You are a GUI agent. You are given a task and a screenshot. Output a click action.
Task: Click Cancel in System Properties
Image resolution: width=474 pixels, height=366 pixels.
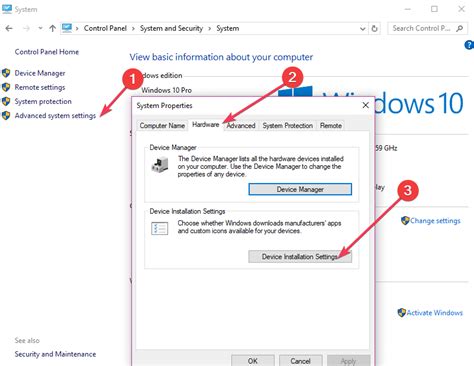click(x=300, y=361)
